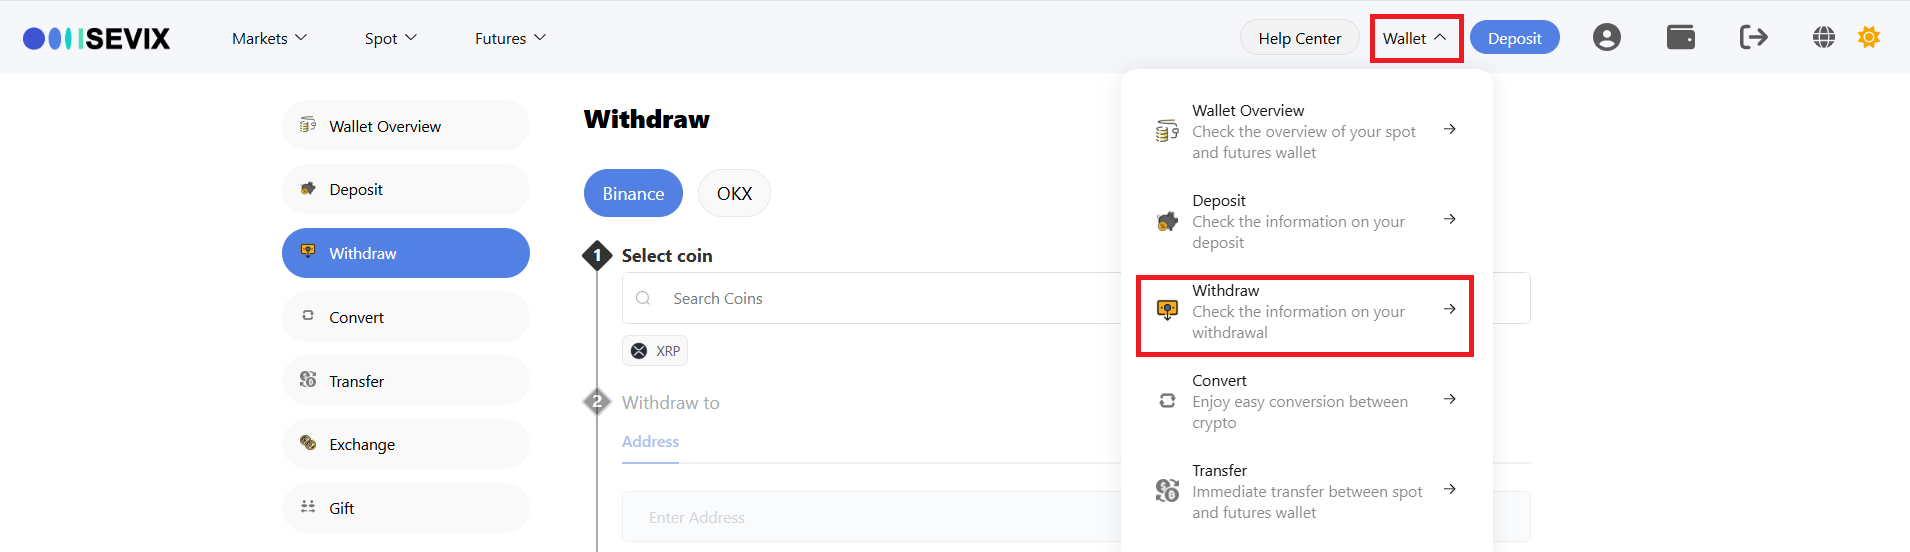Select the XRP coin chip
This screenshot has height=552, width=1910.
pyautogui.click(x=656, y=351)
